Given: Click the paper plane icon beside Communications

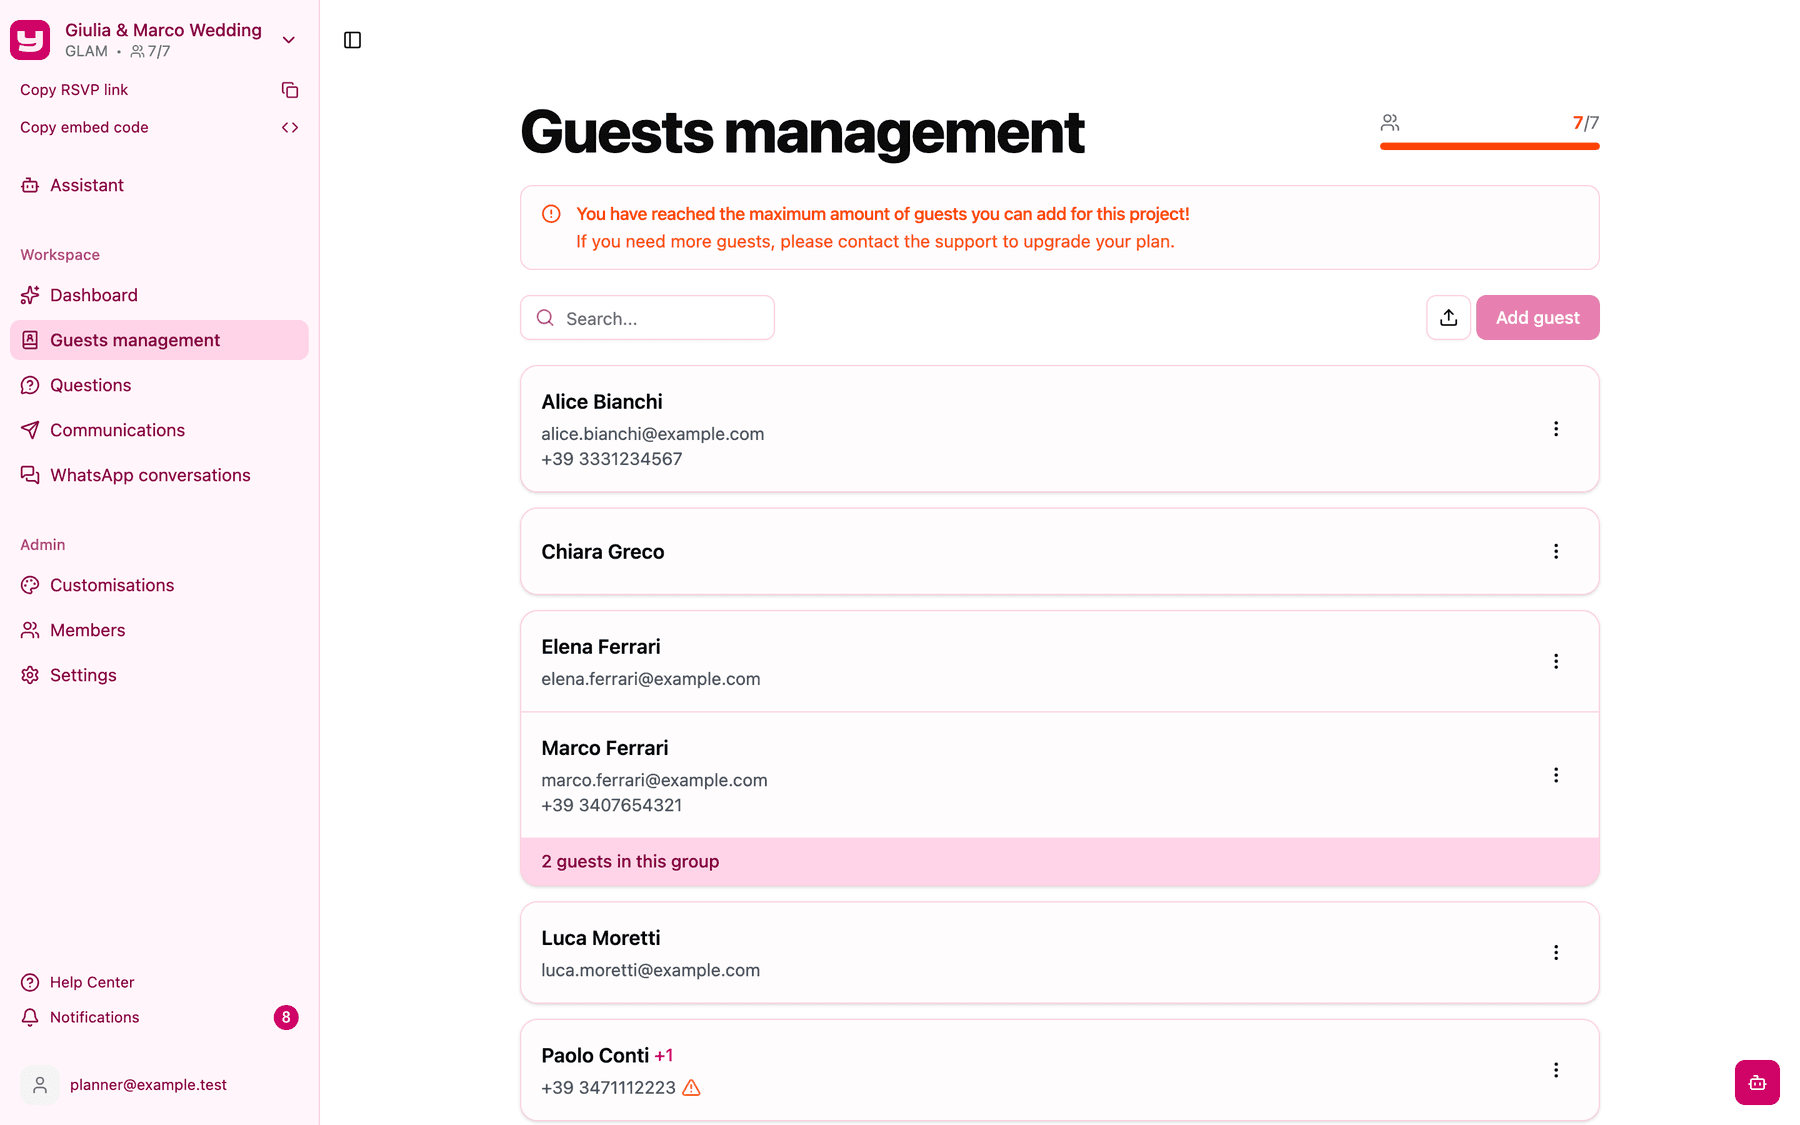Looking at the screenshot, I should pyautogui.click(x=30, y=430).
